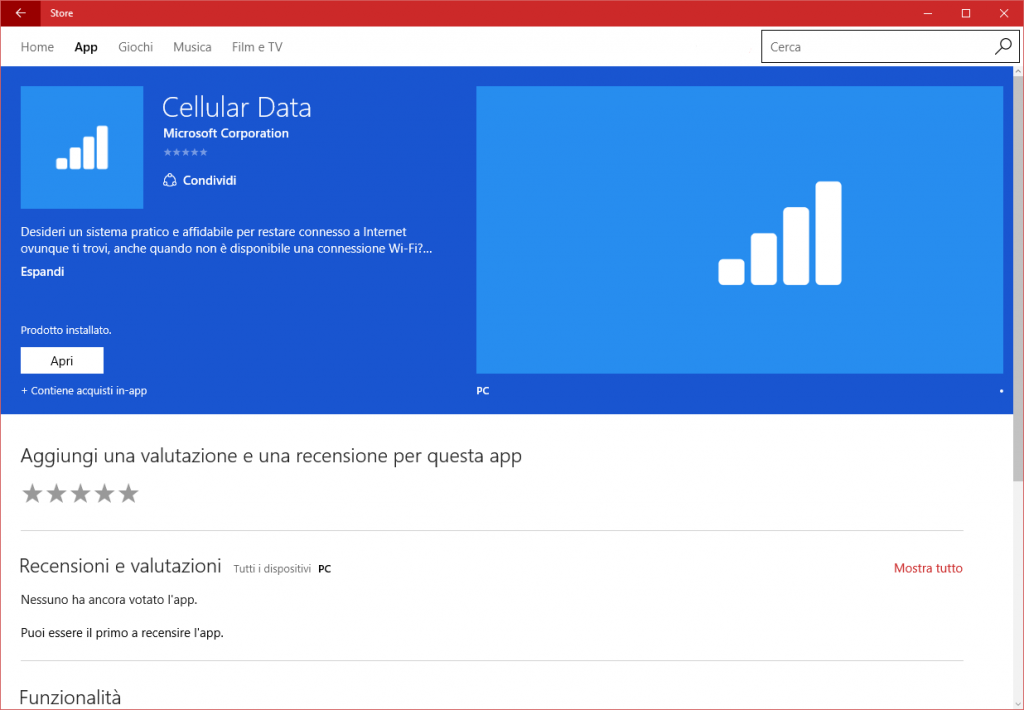Select the App tab

coord(86,47)
